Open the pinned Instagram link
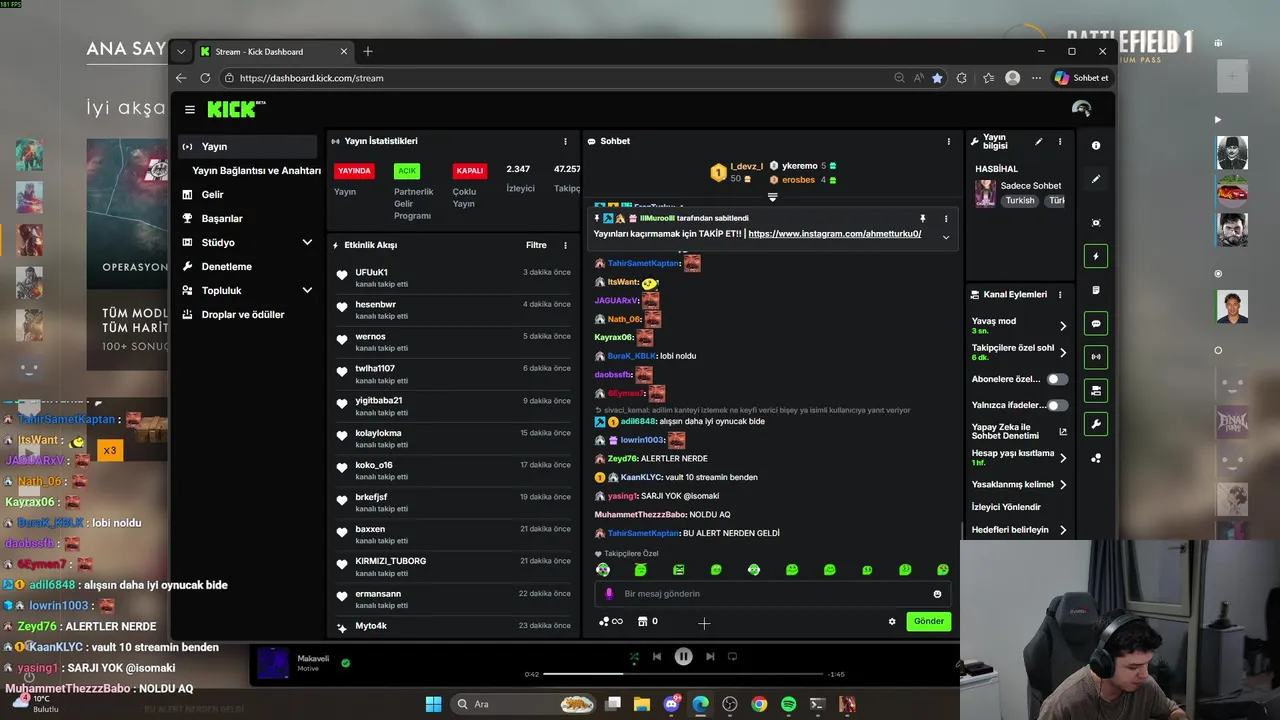 (x=834, y=234)
